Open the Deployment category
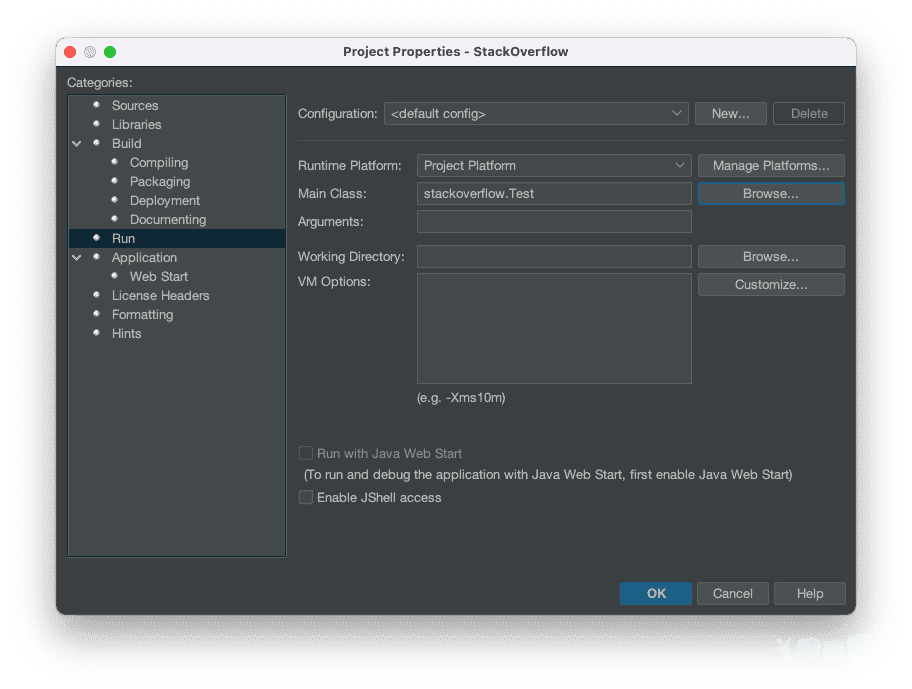 [x=165, y=201]
